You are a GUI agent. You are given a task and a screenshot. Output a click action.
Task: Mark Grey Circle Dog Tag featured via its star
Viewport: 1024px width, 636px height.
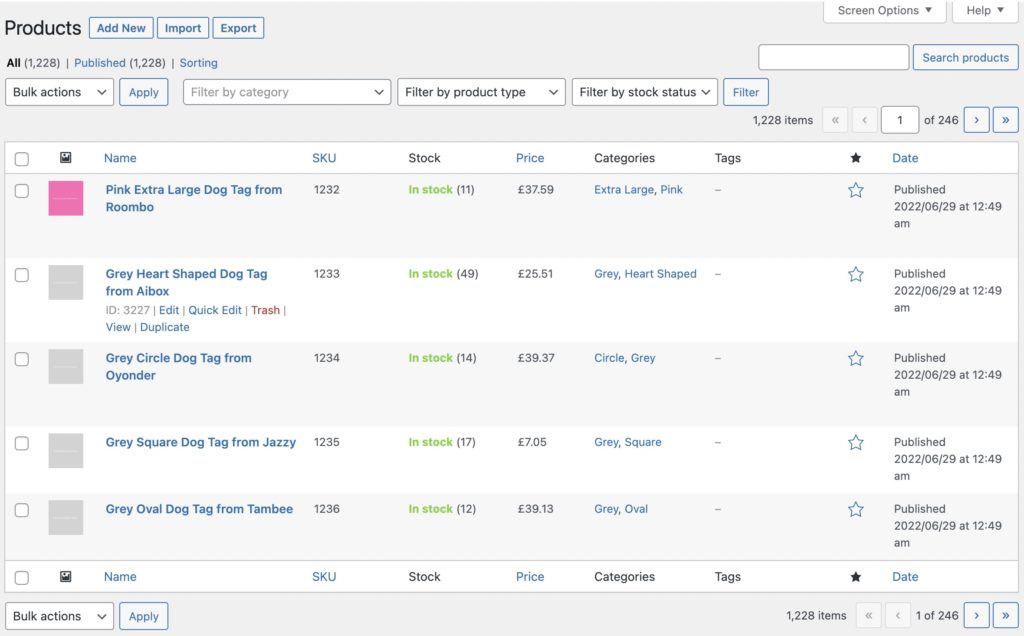click(855, 357)
